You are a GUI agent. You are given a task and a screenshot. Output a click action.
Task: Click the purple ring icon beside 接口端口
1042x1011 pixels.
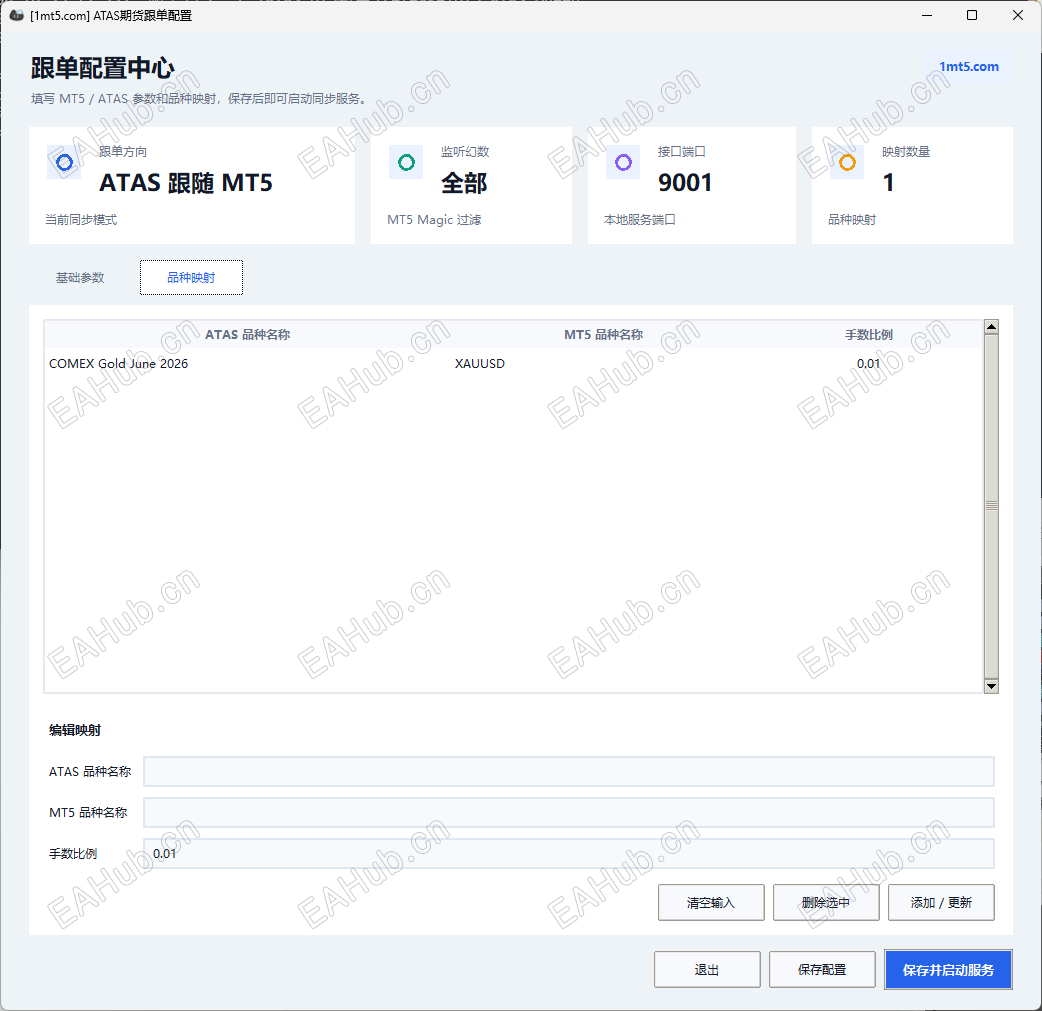(623, 162)
